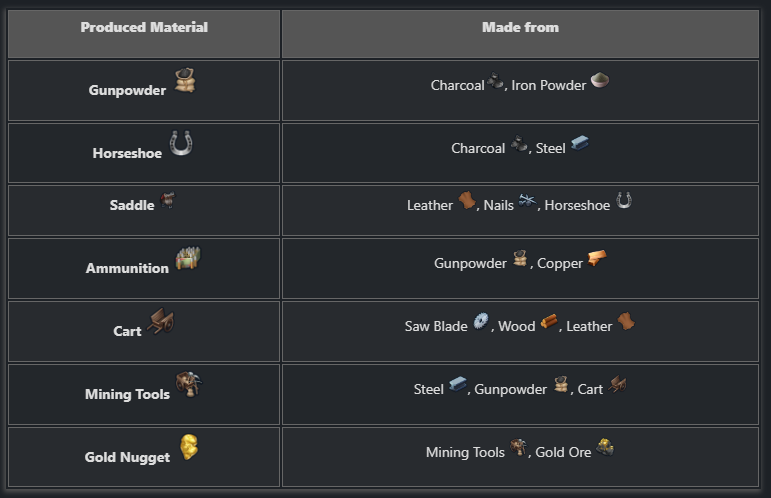This screenshot has height=498, width=771.
Task: Click the Leather icon in Saddle recipe
Action: (x=467, y=200)
